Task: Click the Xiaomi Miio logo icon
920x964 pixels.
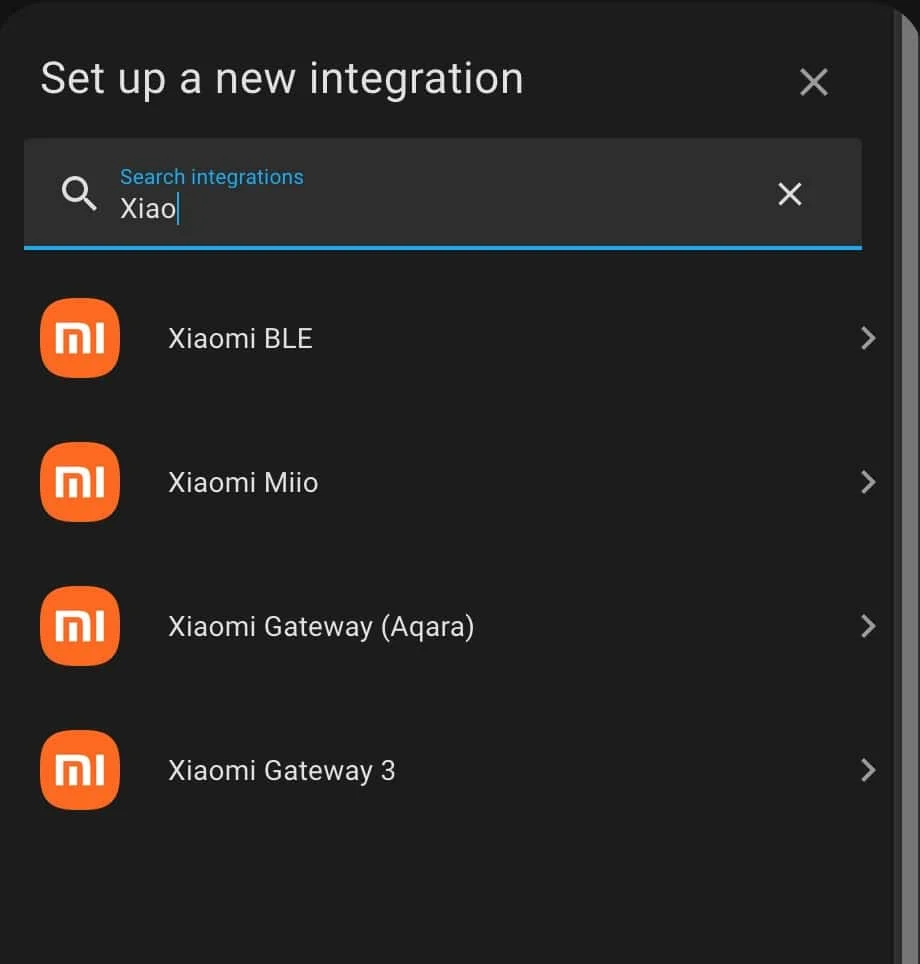Action: click(80, 482)
